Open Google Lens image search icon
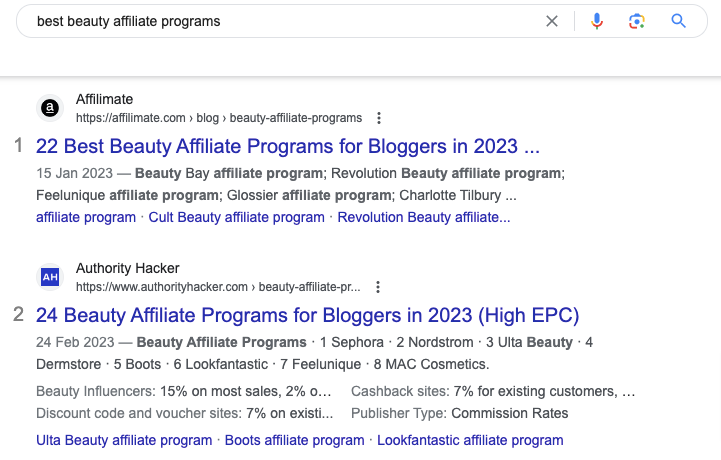 [x=637, y=21]
